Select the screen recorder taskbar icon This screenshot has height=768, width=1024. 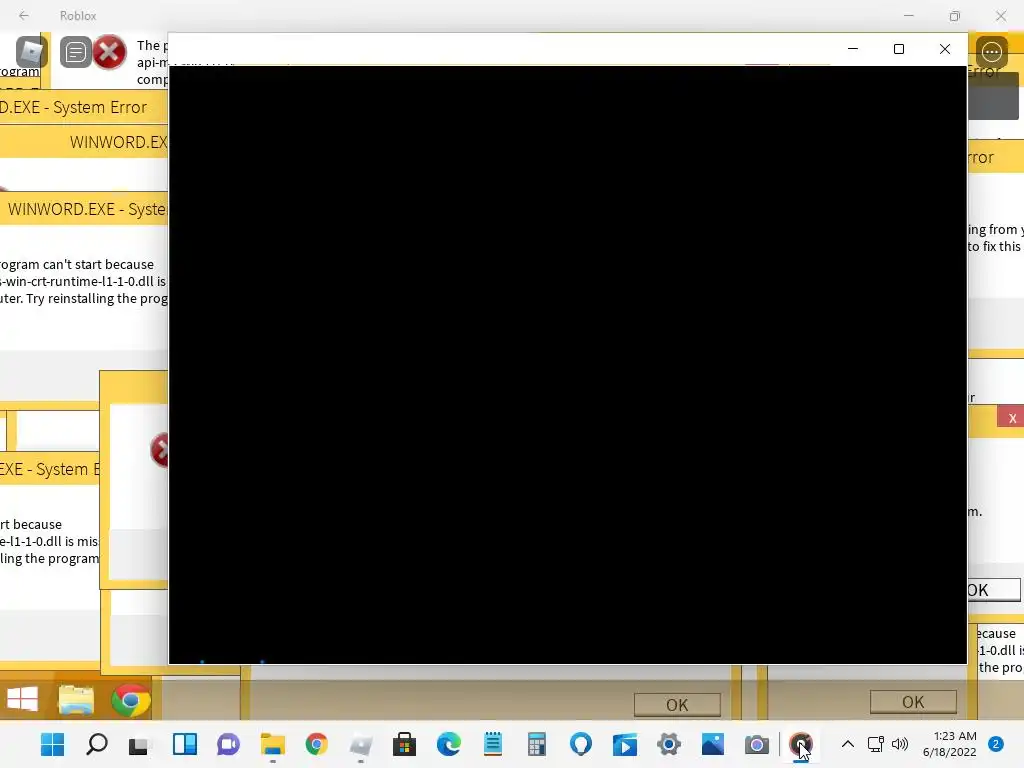(801, 744)
